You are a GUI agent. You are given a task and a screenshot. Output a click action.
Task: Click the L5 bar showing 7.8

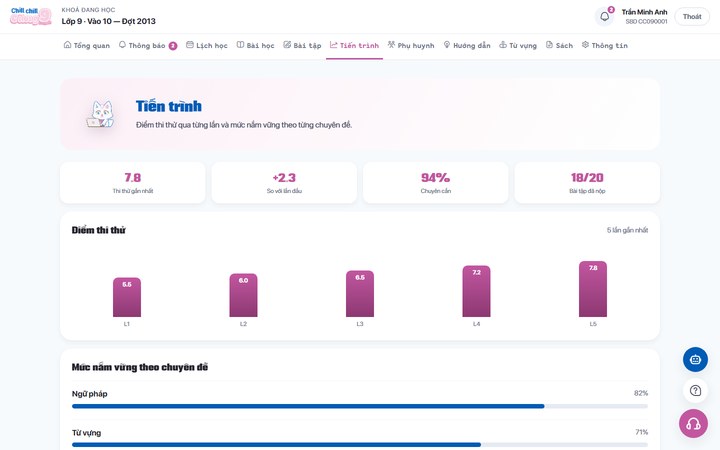[x=593, y=289]
